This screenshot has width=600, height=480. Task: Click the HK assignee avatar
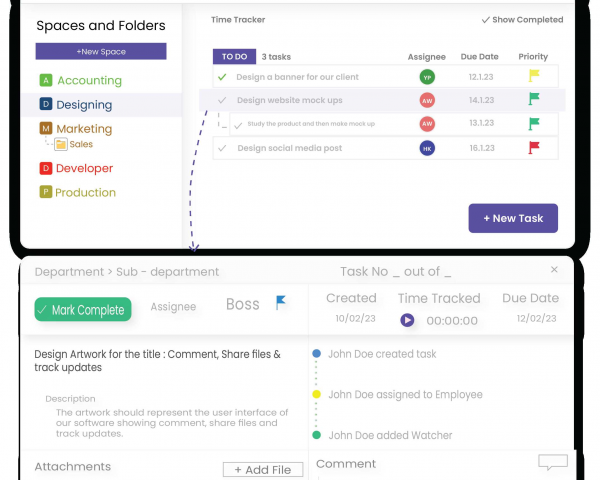click(427, 148)
